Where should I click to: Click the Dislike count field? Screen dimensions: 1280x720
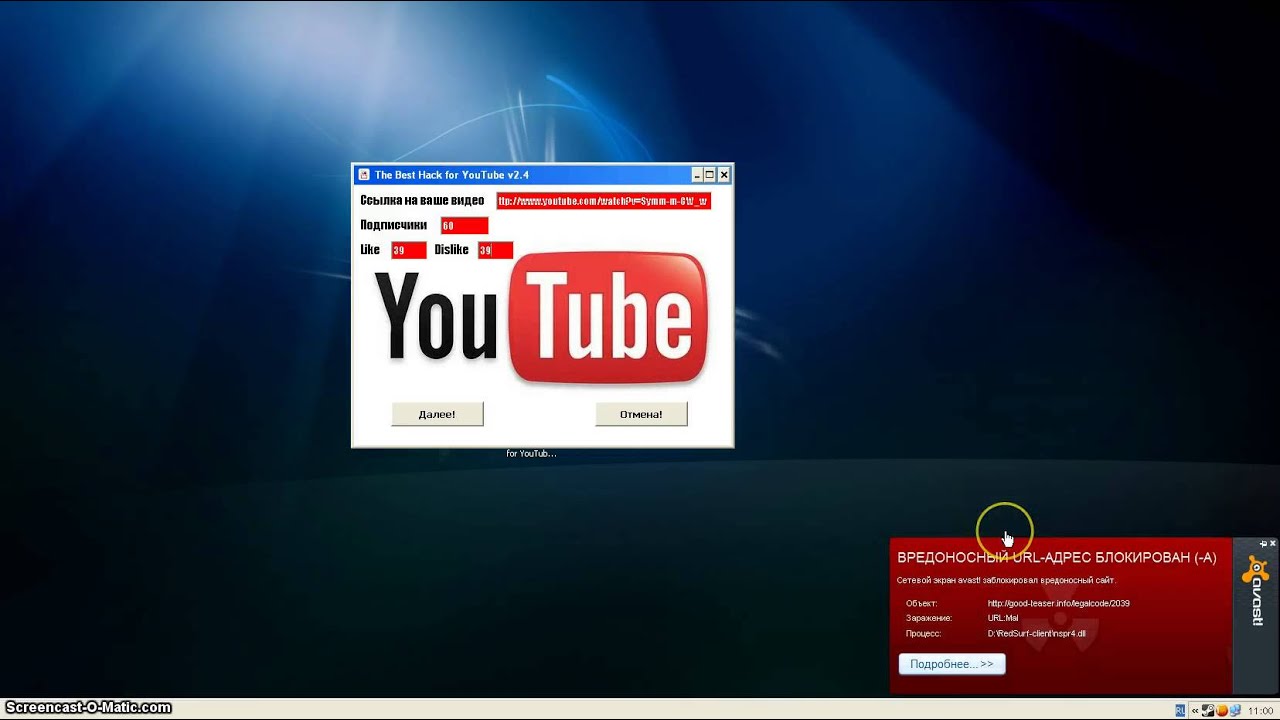coord(495,250)
